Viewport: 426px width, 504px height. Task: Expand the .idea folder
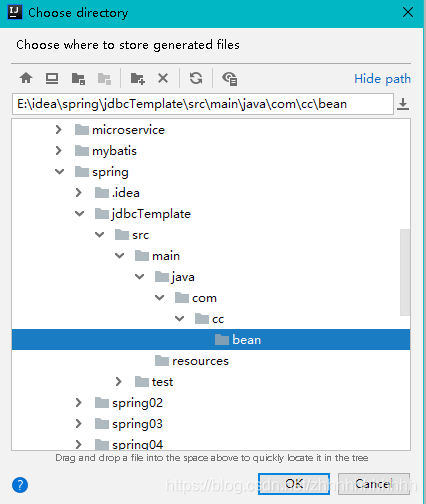[79, 193]
